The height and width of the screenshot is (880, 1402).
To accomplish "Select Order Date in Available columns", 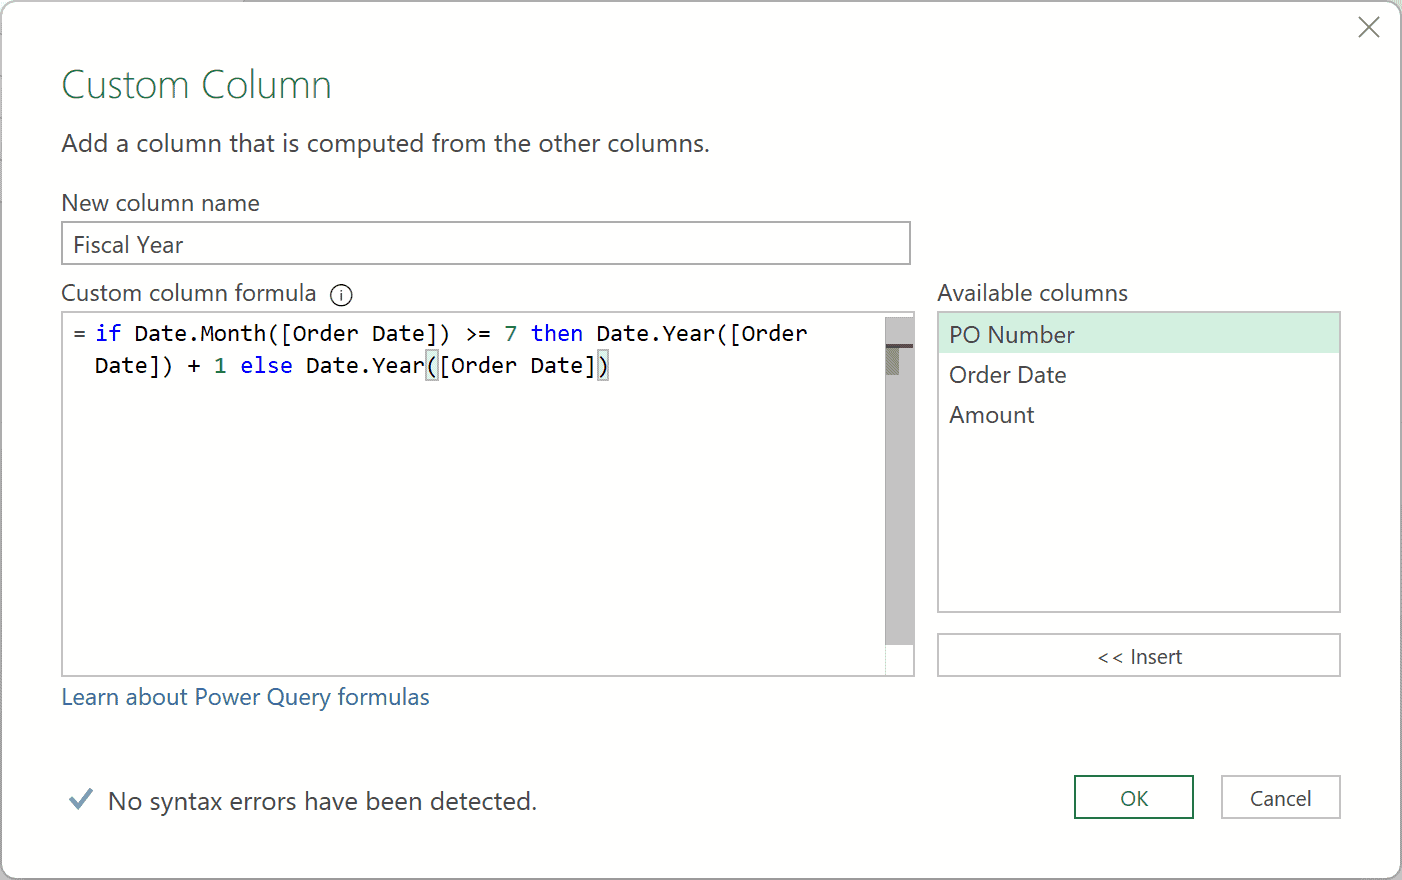I will [1139, 374].
